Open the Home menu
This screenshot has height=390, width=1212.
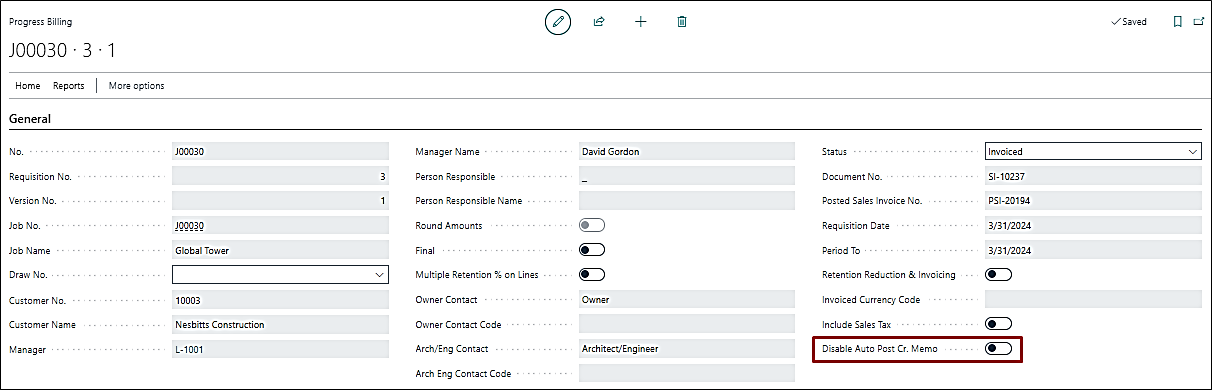pyautogui.click(x=28, y=86)
